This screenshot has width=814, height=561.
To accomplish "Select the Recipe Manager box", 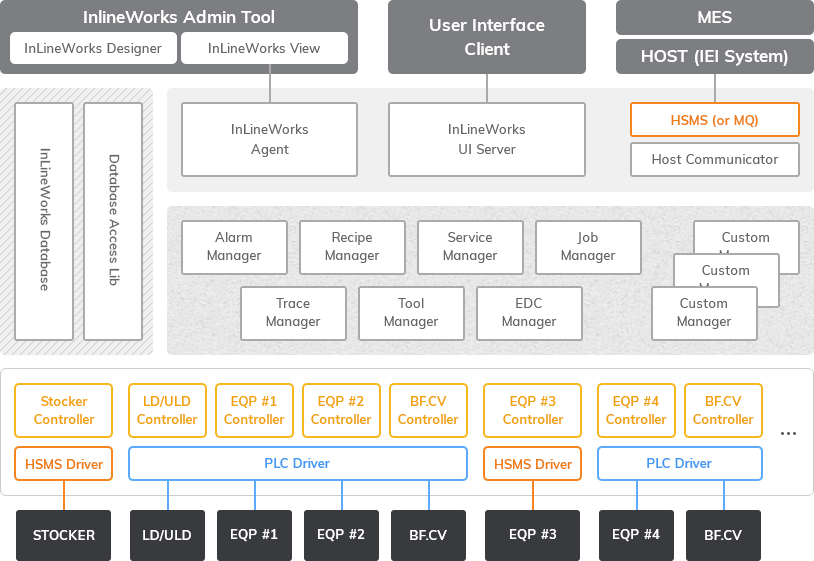I will [x=352, y=247].
